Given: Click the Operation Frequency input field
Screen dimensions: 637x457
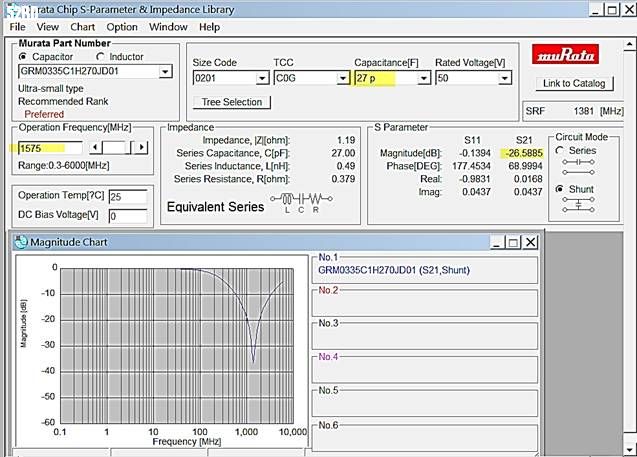Looking at the screenshot, I should pyautogui.click(x=50, y=148).
